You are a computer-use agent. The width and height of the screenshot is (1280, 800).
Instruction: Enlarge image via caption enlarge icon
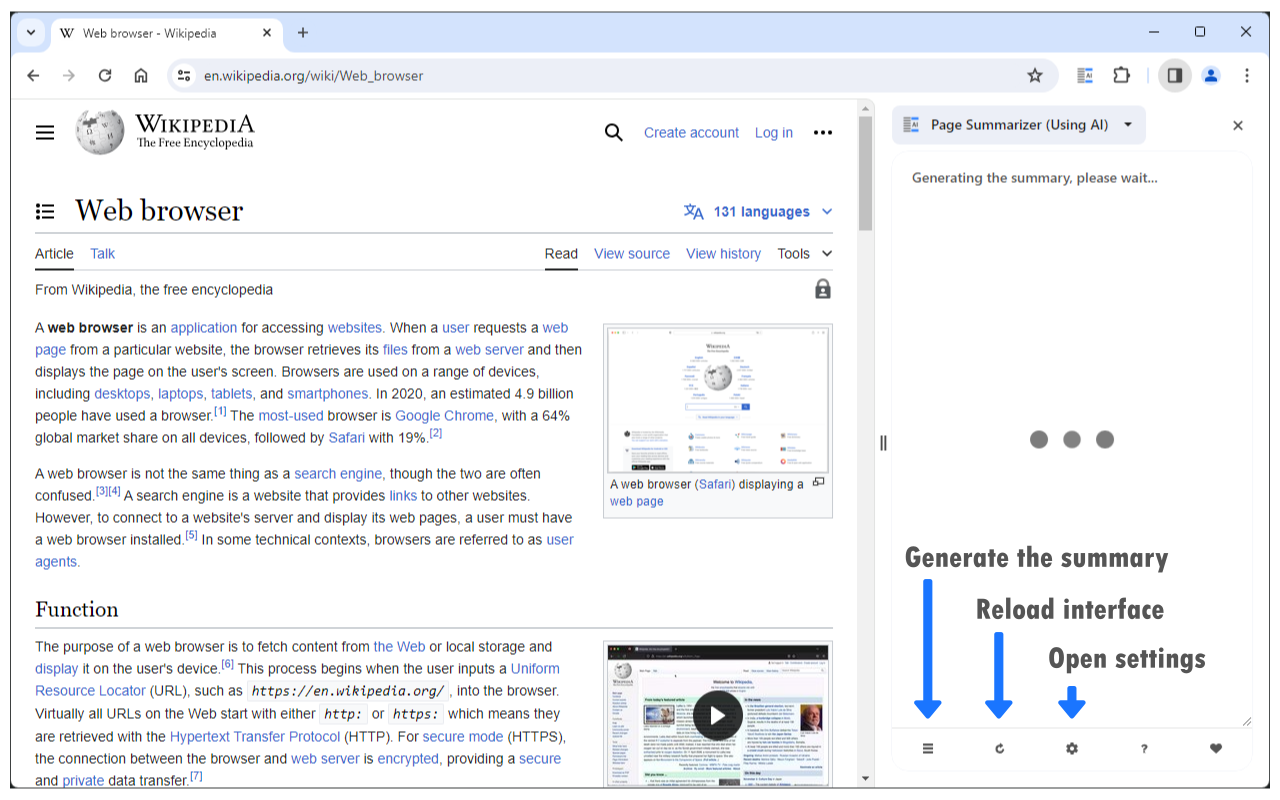click(818, 482)
